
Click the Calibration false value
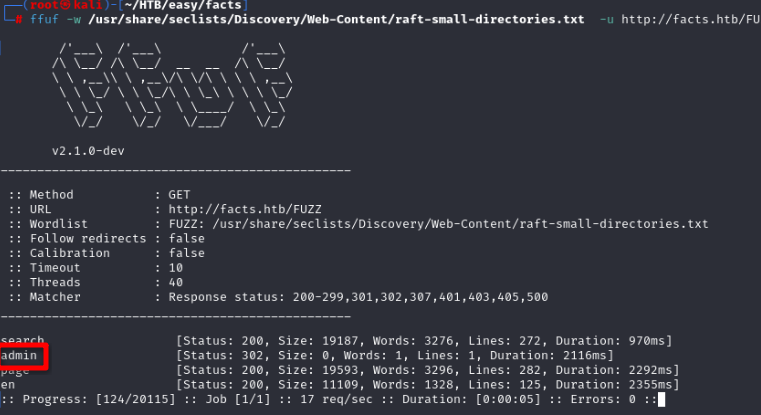click(x=187, y=253)
